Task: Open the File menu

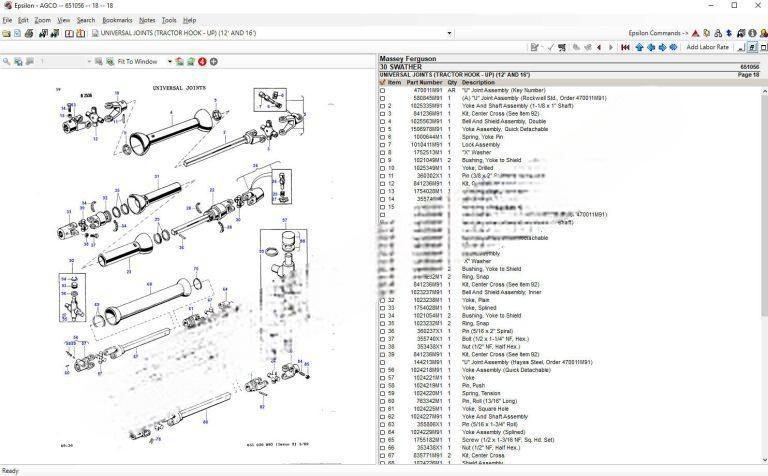Action: tap(7, 20)
